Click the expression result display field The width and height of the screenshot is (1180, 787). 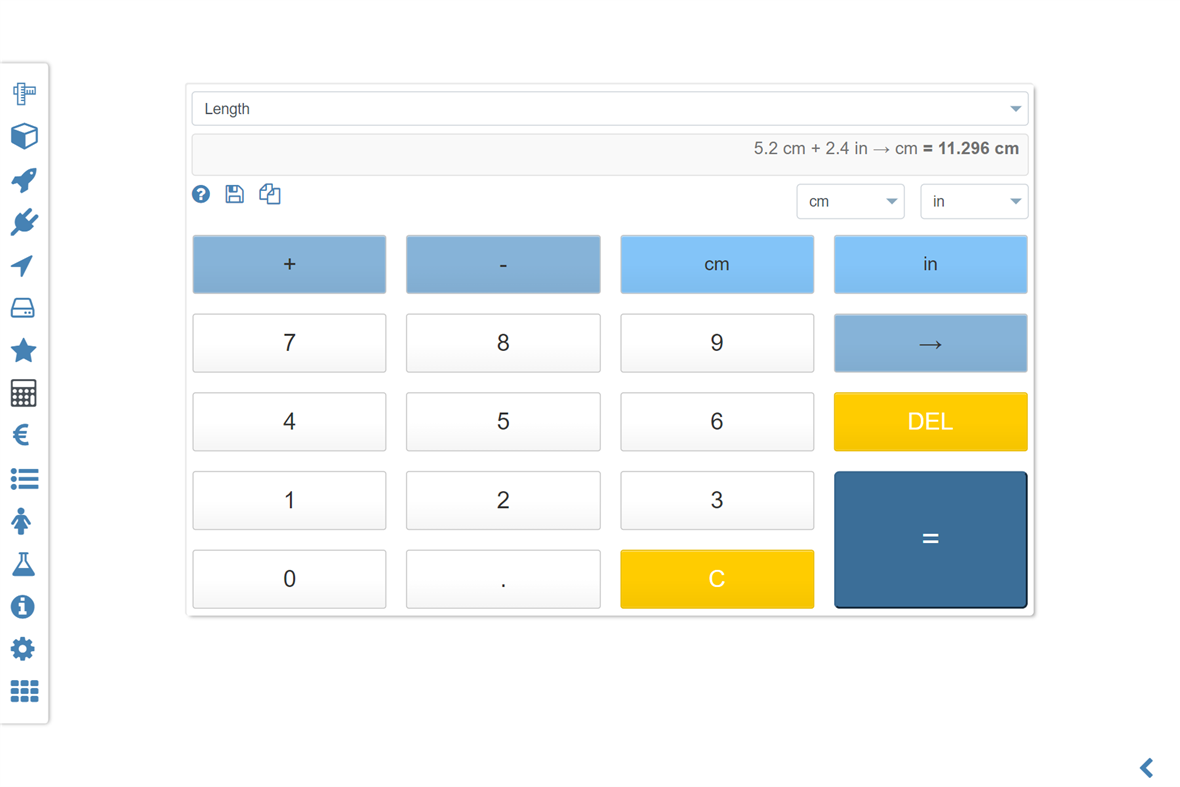pyautogui.click(x=610, y=154)
